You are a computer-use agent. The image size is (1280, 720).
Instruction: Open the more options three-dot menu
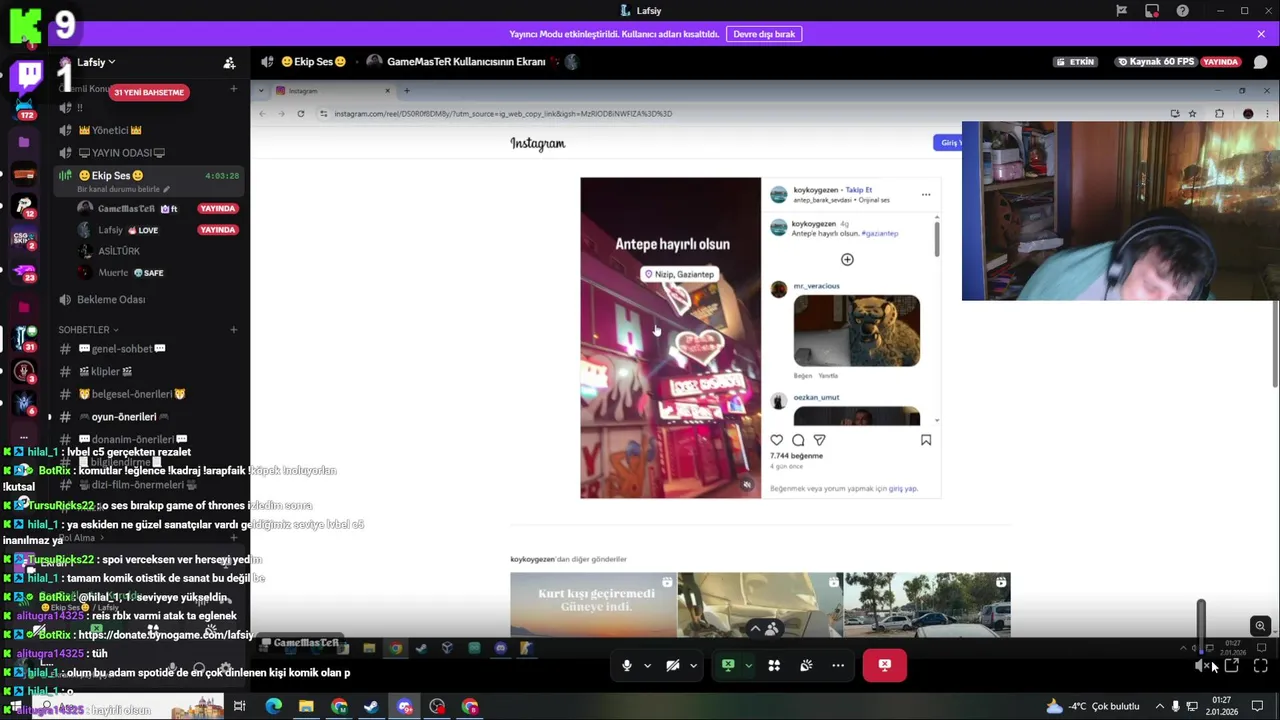tap(838, 666)
